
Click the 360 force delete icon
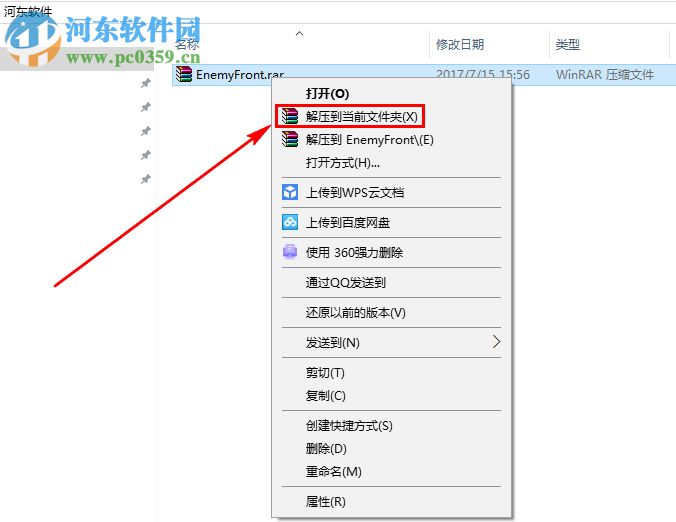click(x=290, y=251)
